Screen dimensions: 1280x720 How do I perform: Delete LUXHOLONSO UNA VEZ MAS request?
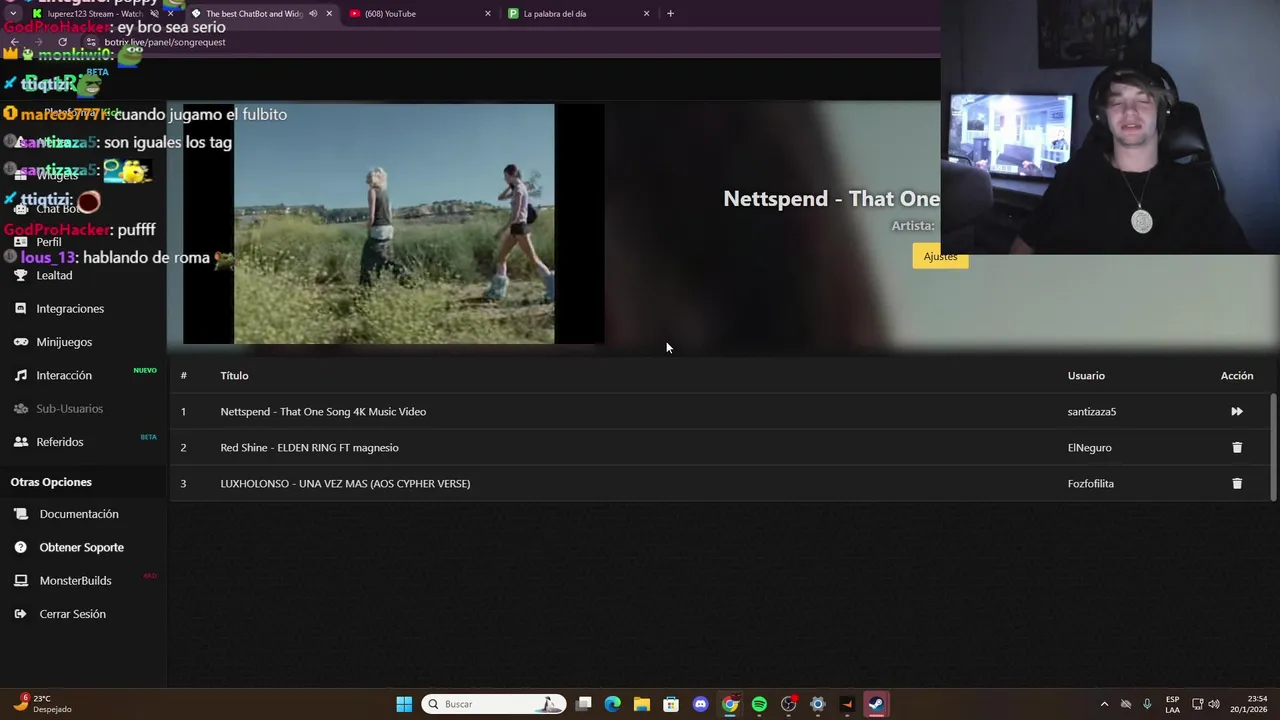click(1237, 483)
